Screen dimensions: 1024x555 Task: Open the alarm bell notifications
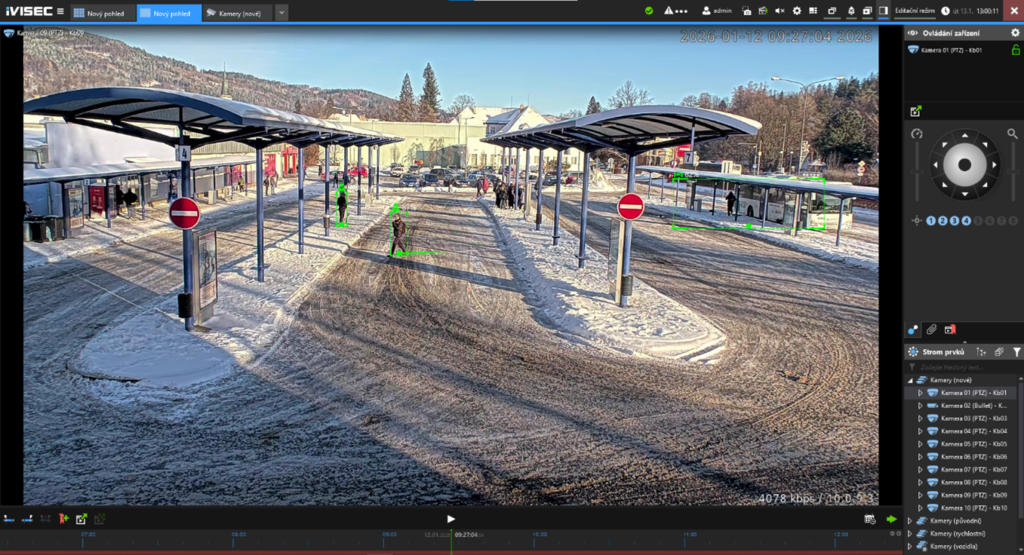pyautogui.click(x=850, y=11)
